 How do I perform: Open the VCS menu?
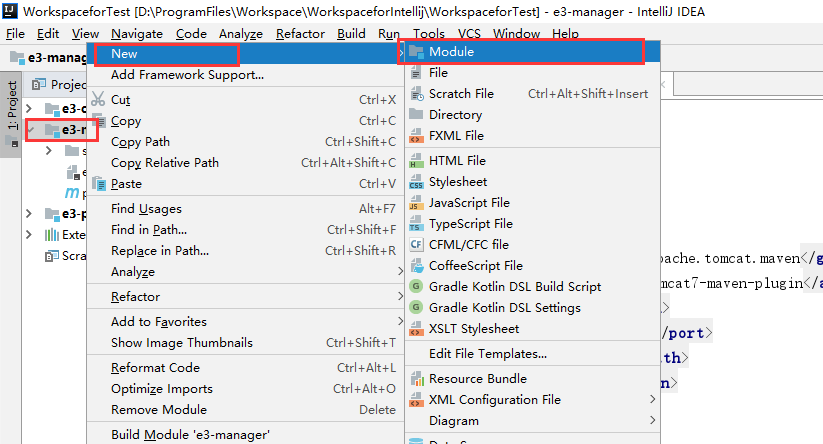469,34
